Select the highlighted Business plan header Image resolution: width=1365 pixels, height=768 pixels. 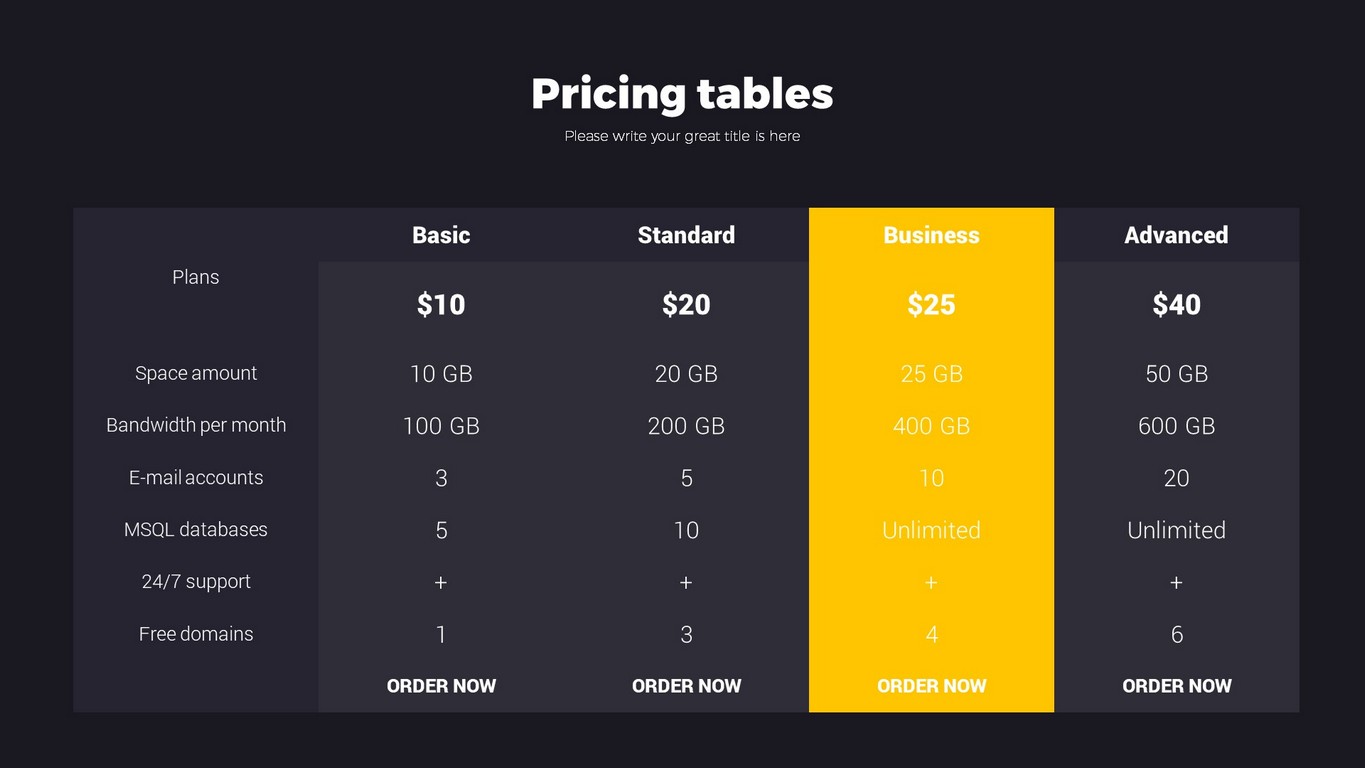point(931,235)
